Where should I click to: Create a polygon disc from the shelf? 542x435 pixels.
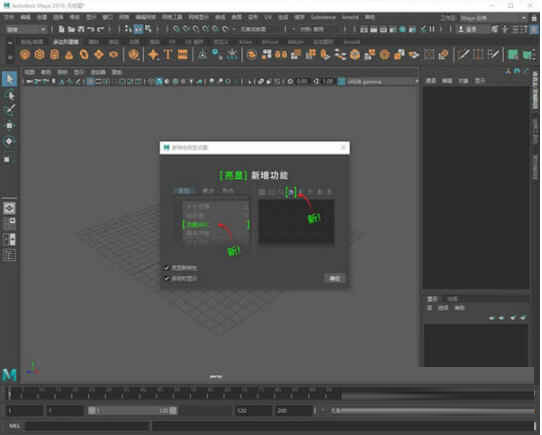pos(113,55)
